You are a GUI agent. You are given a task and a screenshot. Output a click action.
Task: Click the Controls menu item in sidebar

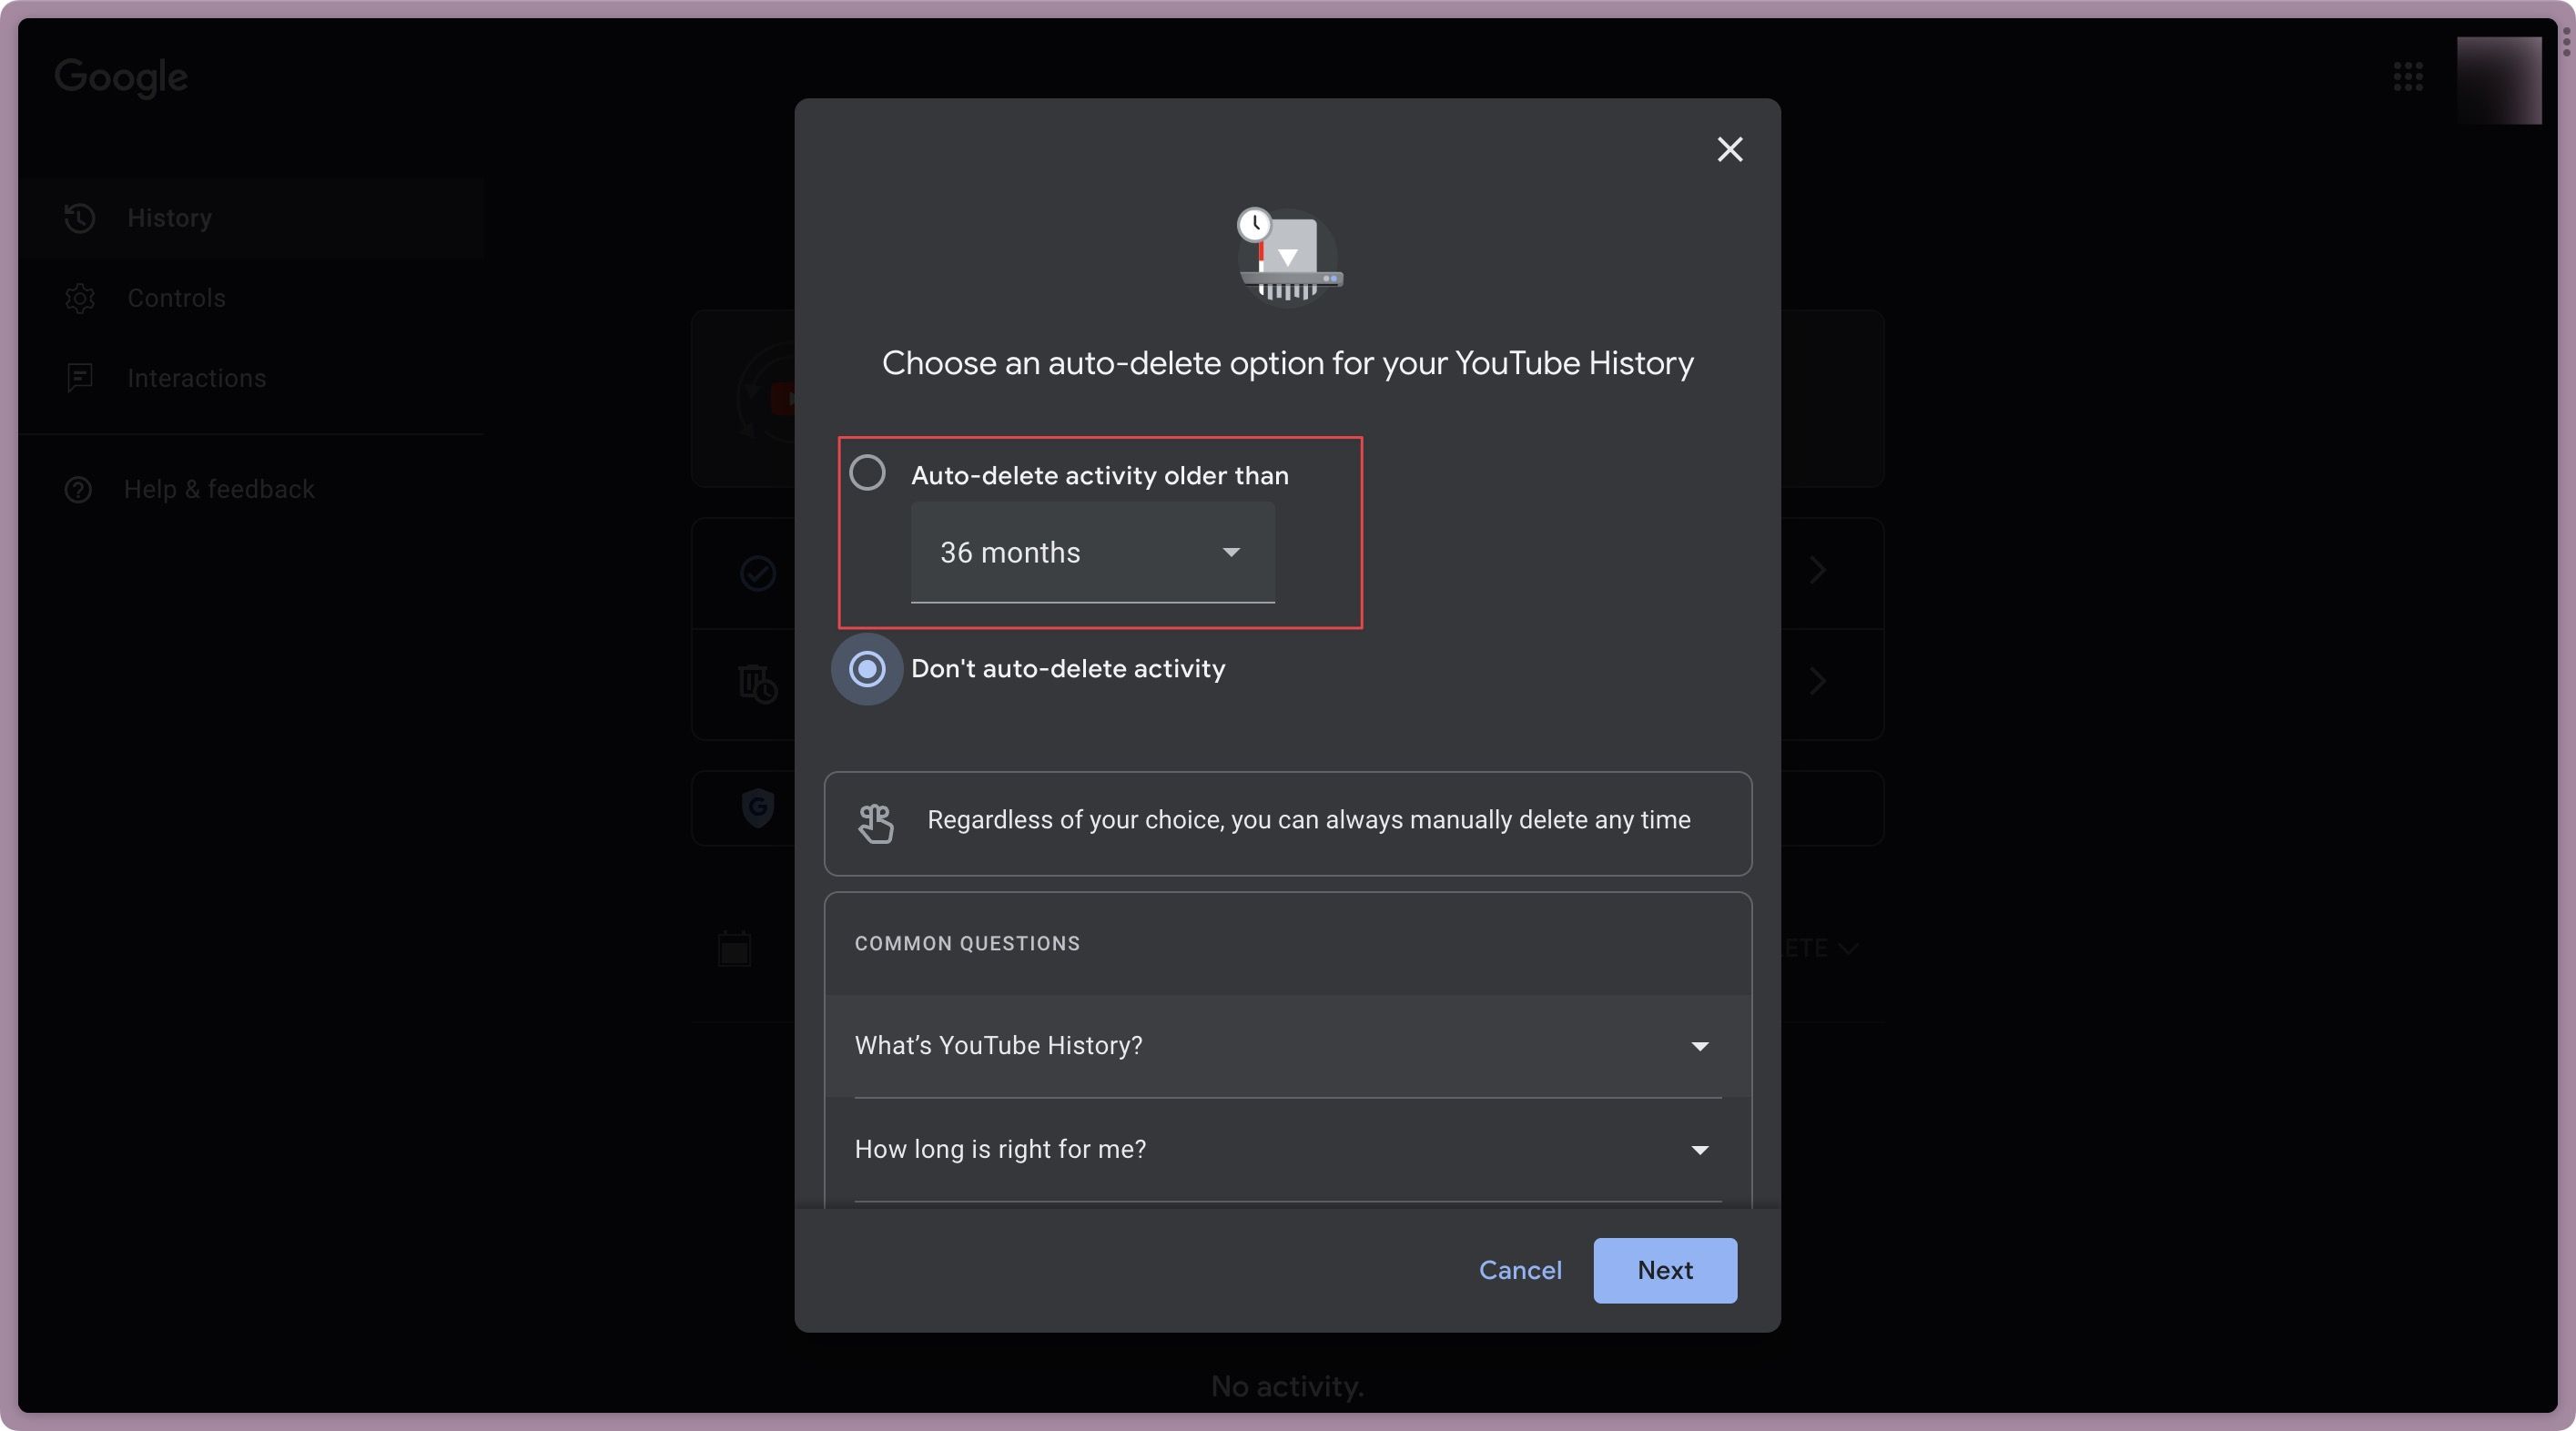(x=177, y=298)
